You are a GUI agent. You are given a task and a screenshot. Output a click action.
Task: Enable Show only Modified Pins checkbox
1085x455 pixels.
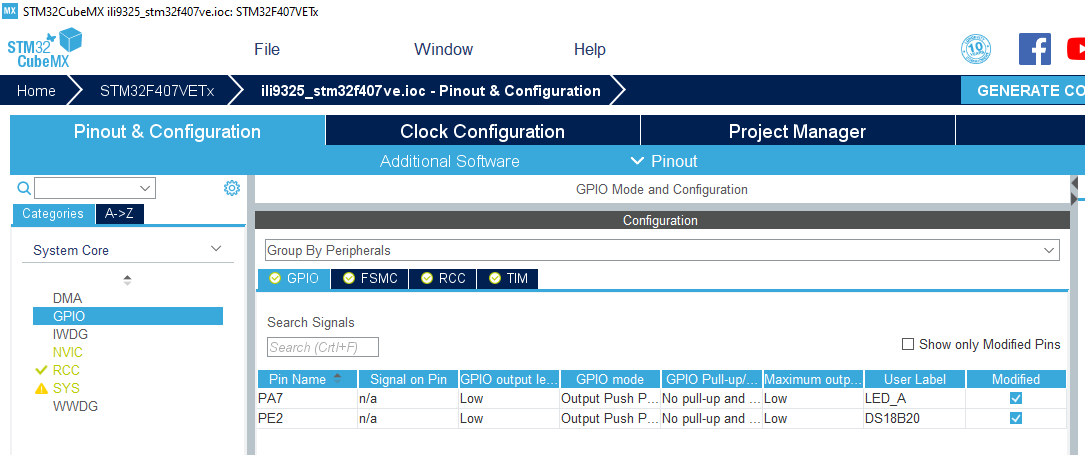(908, 344)
